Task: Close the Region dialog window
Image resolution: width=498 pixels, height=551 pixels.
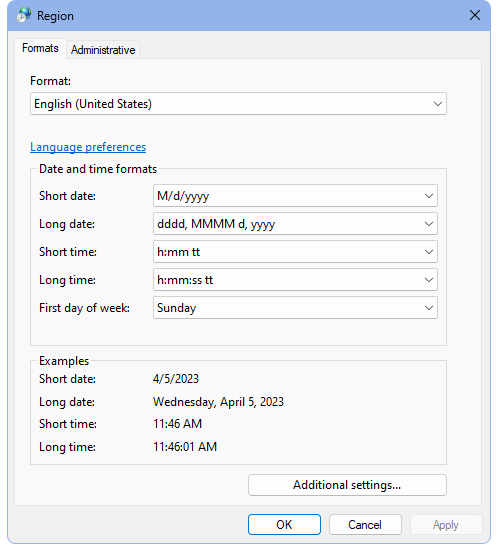Action: coord(475,15)
